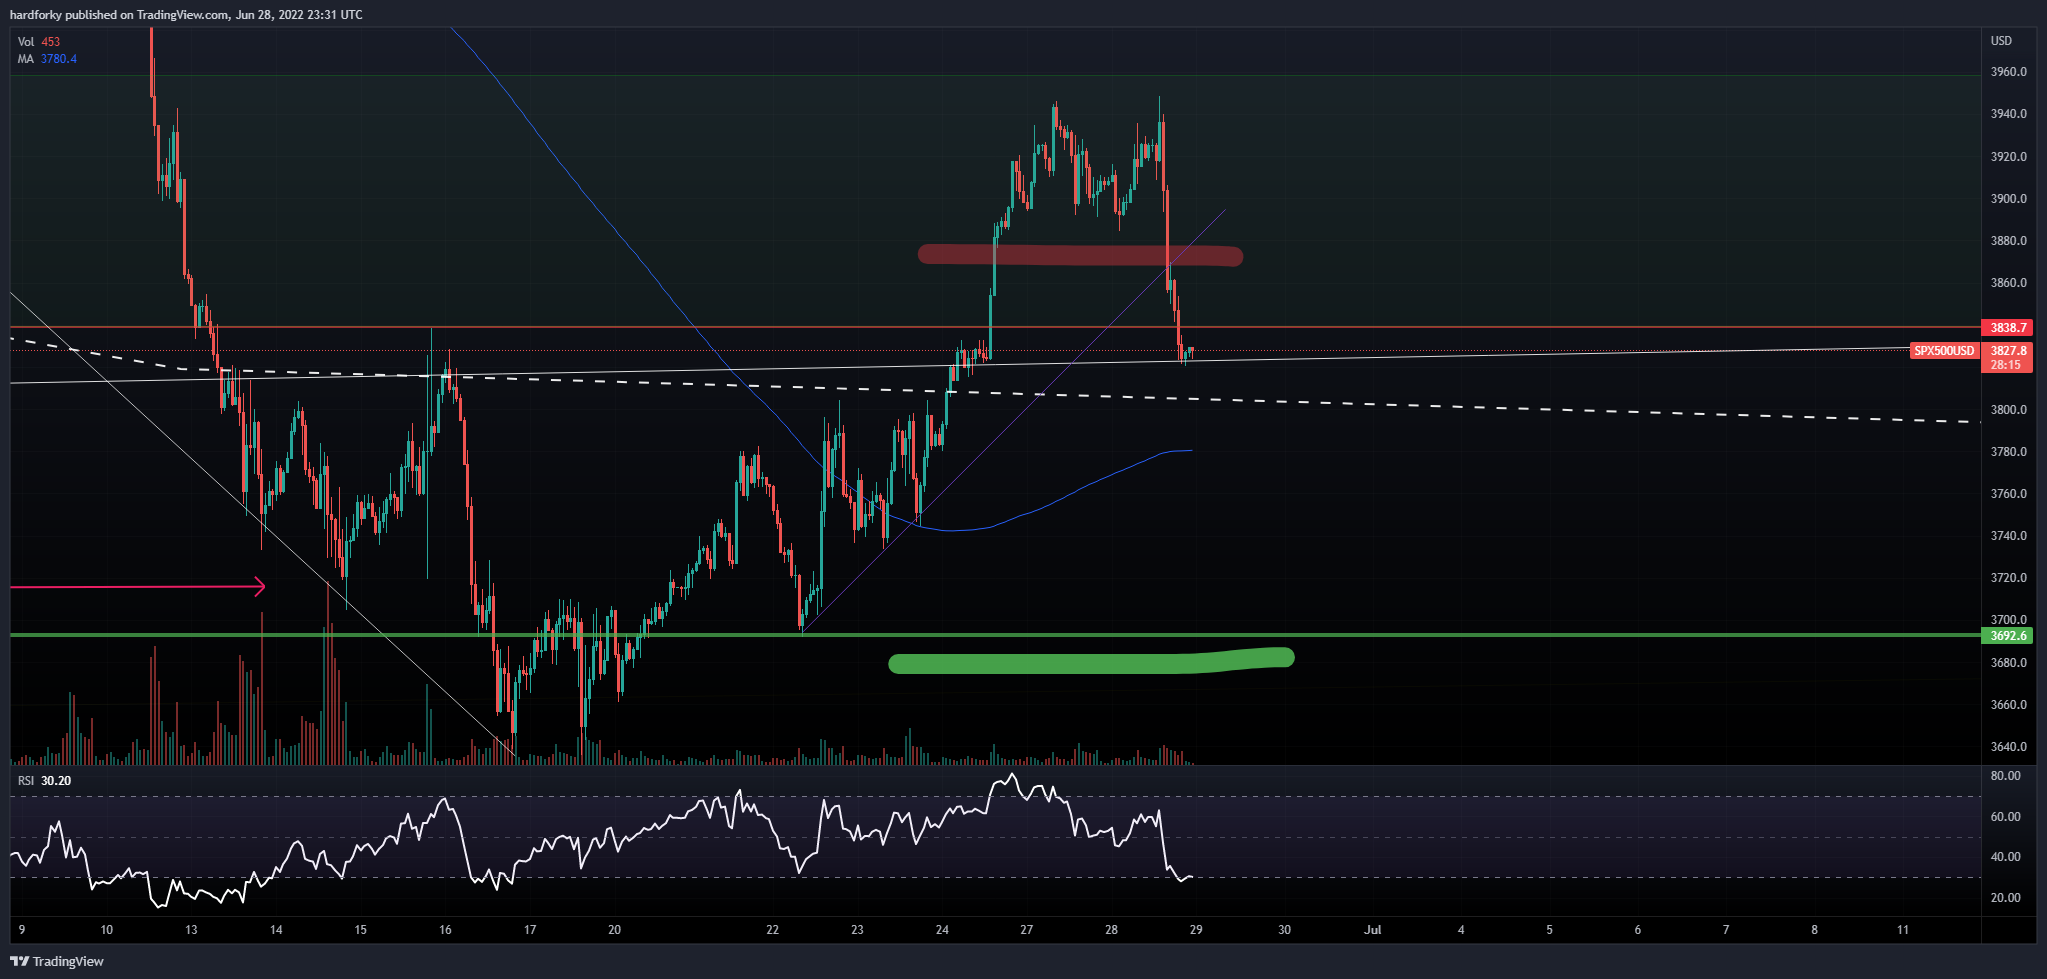Click the red resistance brush stroke
2047x979 pixels.
coord(1080,255)
